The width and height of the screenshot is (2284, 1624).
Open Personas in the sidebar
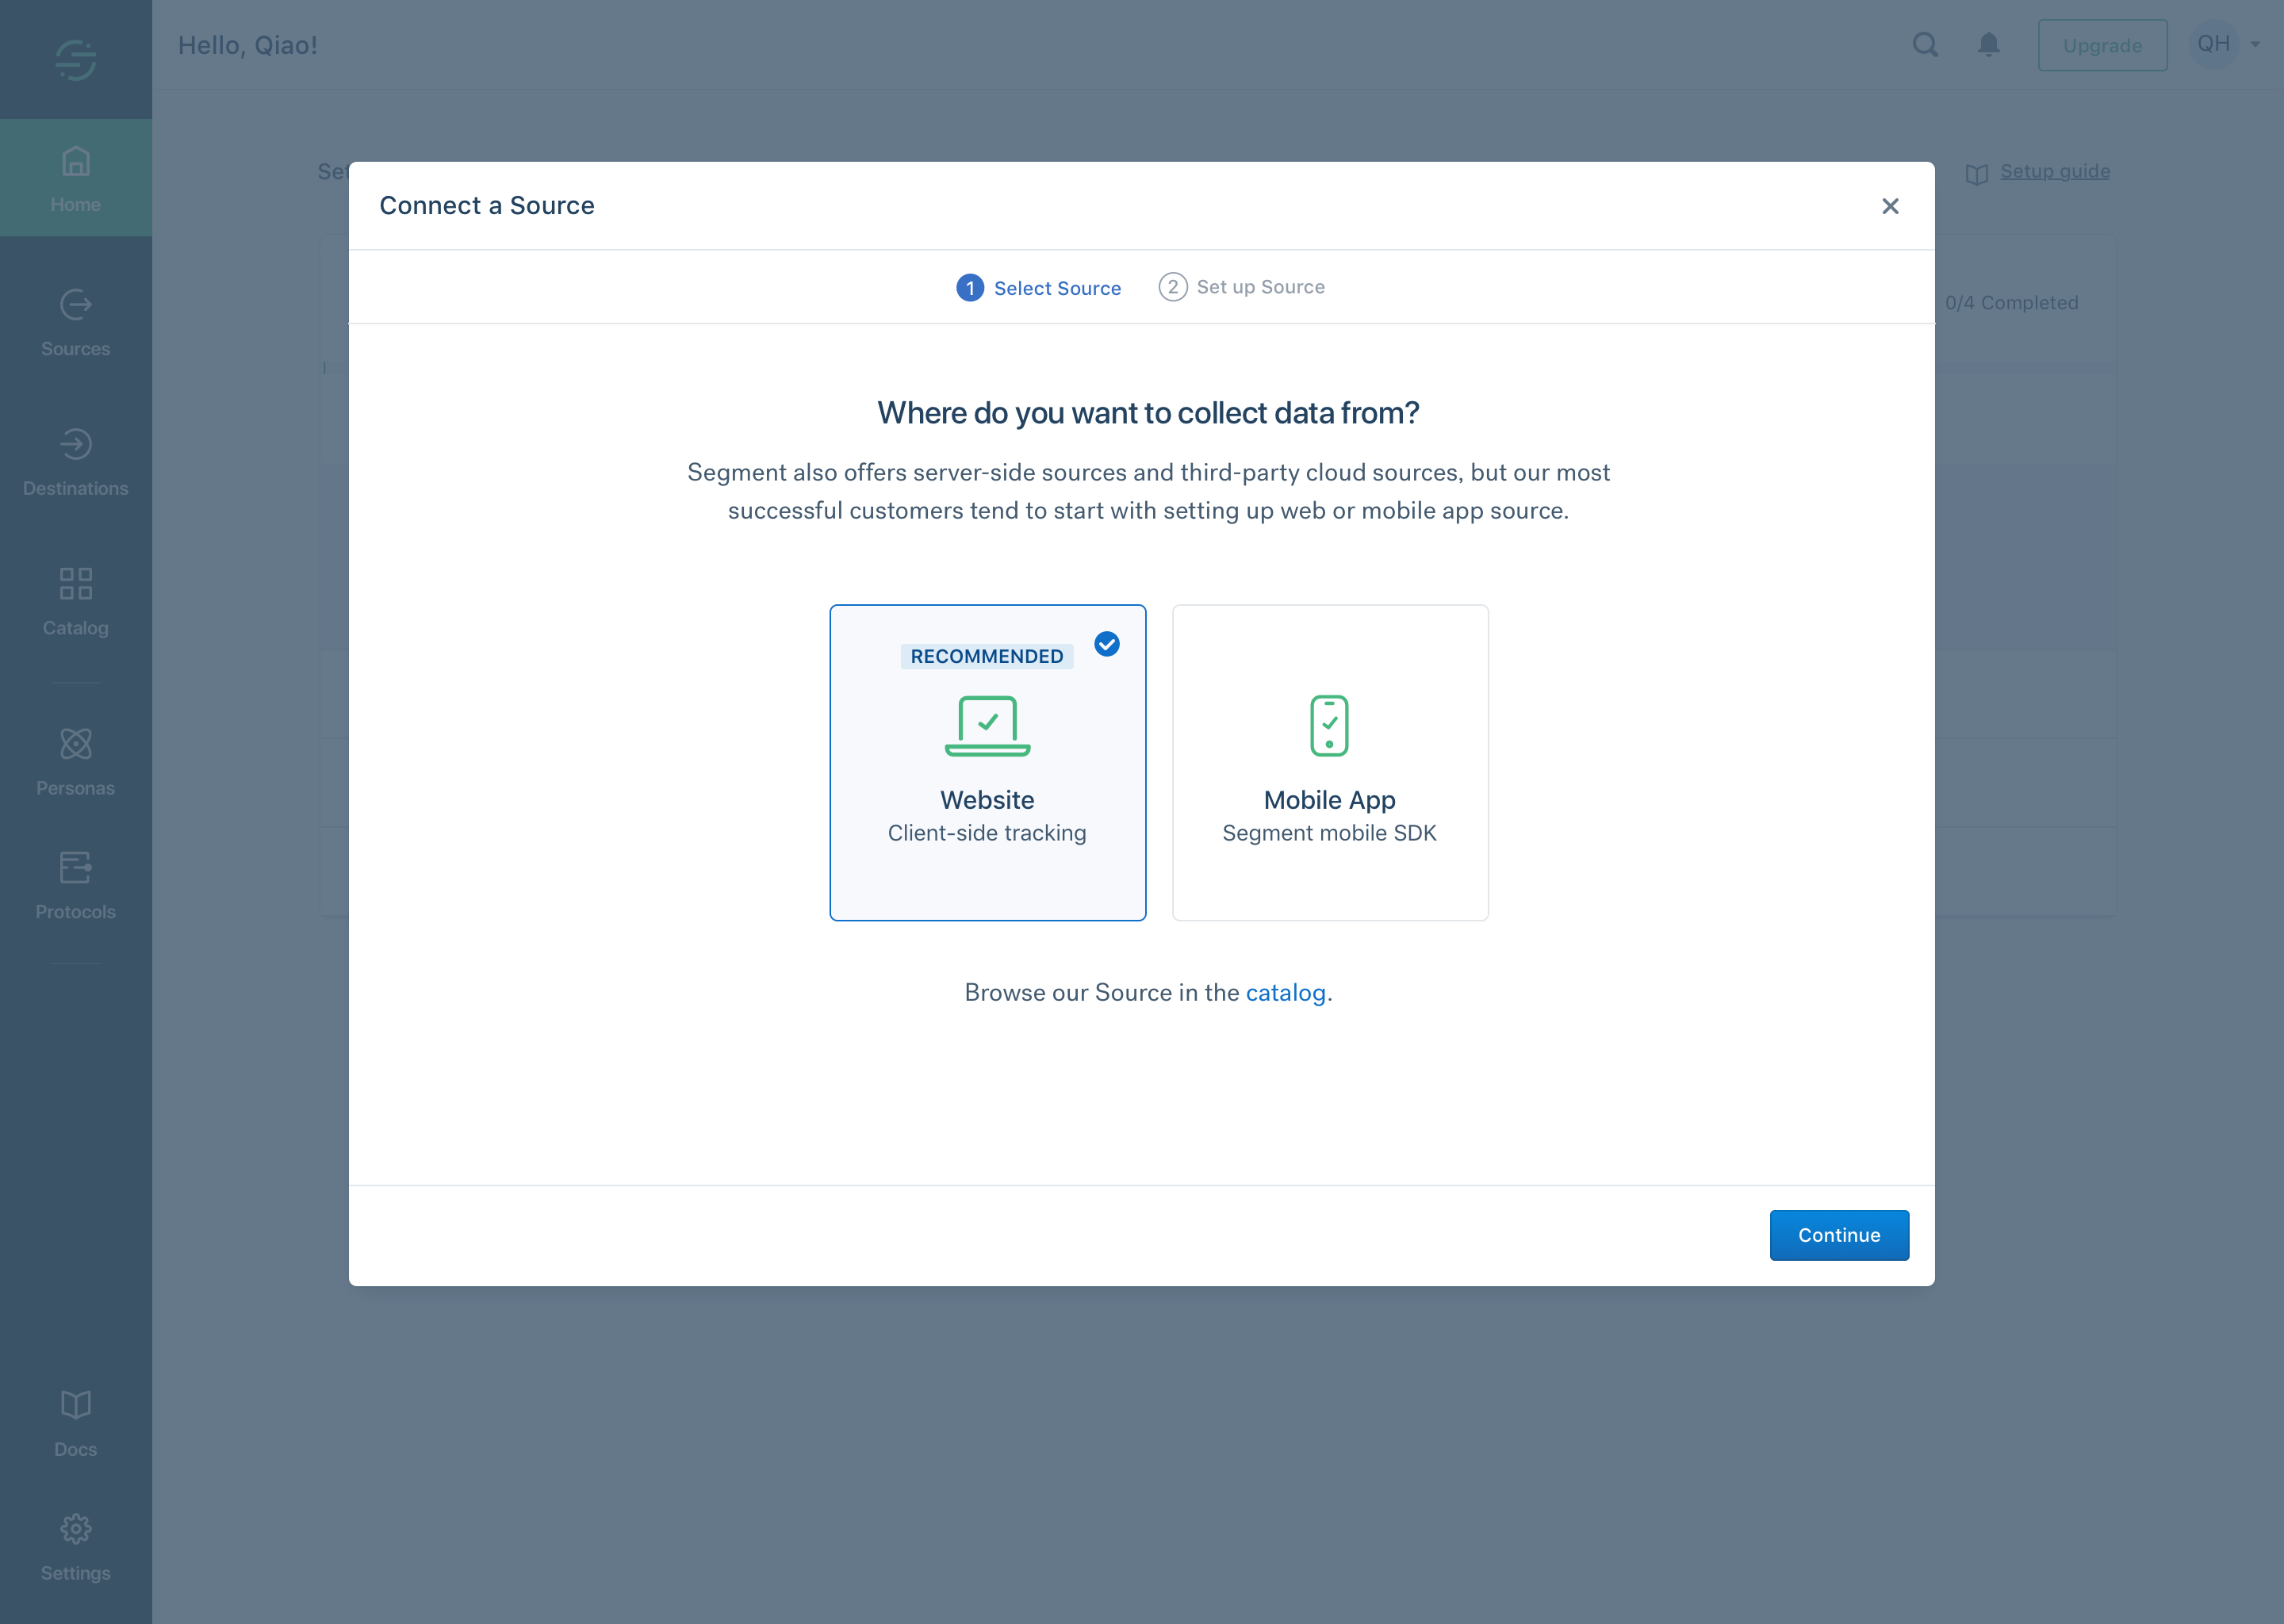pyautogui.click(x=76, y=762)
